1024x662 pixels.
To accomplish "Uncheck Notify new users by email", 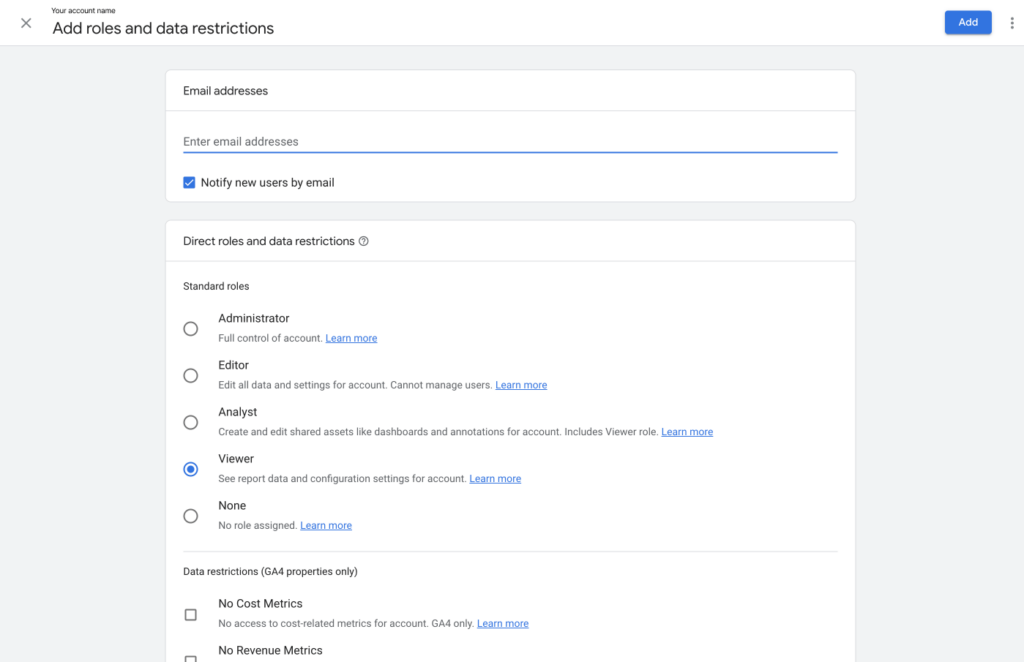I will tap(189, 183).
